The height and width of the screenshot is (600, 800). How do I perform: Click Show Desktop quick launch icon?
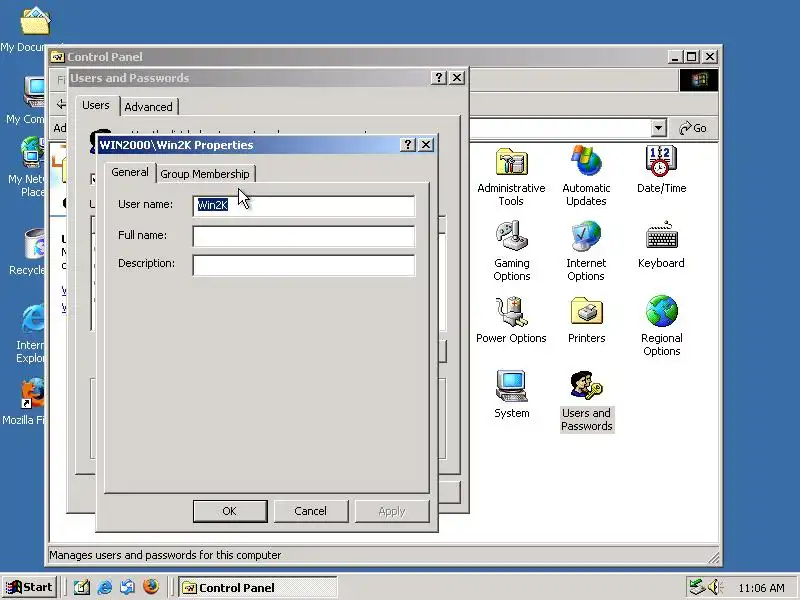pyautogui.click(x=82, y=587)
